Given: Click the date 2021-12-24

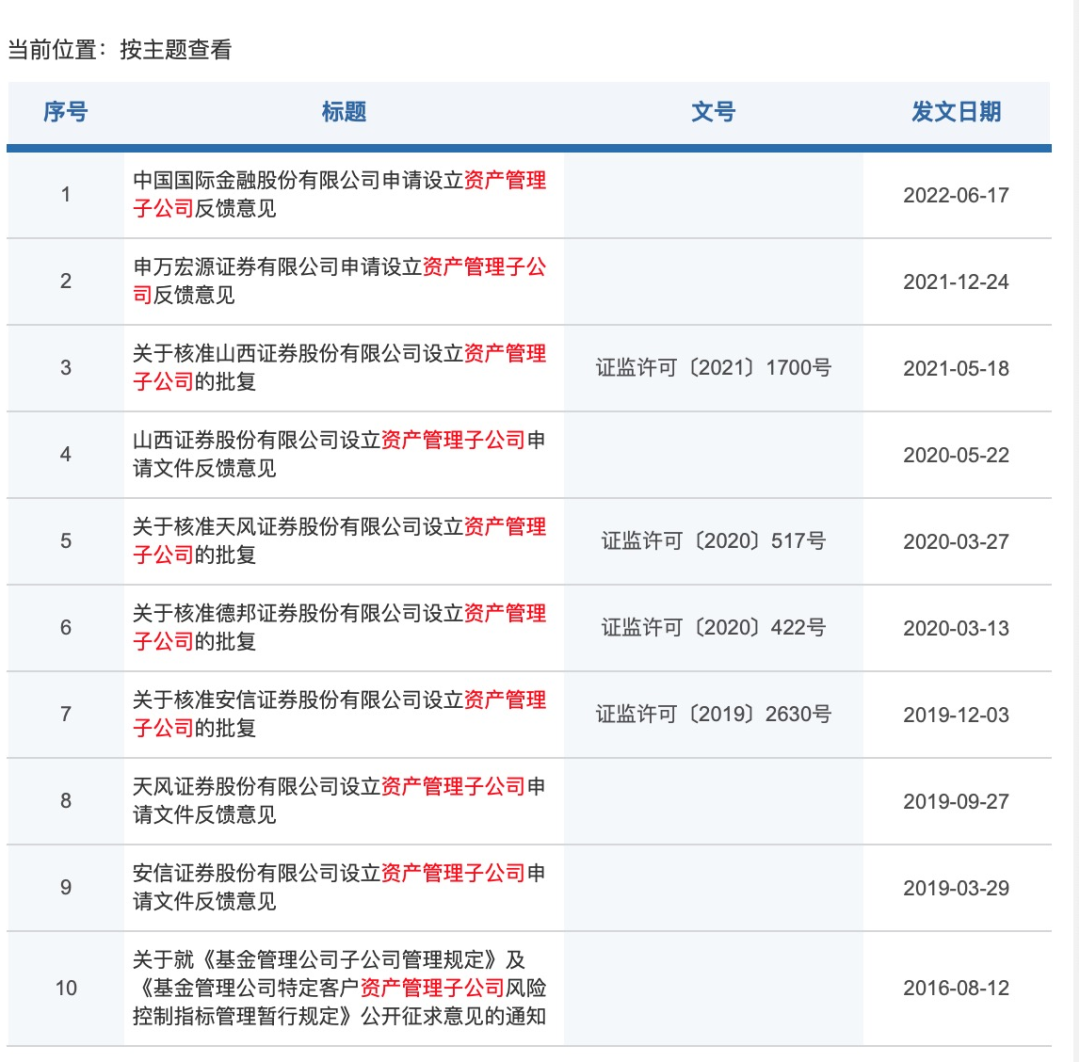Looking at the screenshot, I should pos(956,282).
